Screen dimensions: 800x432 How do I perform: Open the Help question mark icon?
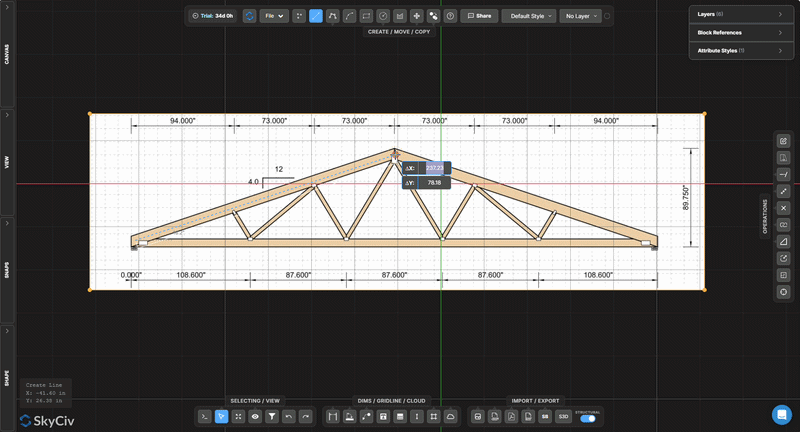450,16
